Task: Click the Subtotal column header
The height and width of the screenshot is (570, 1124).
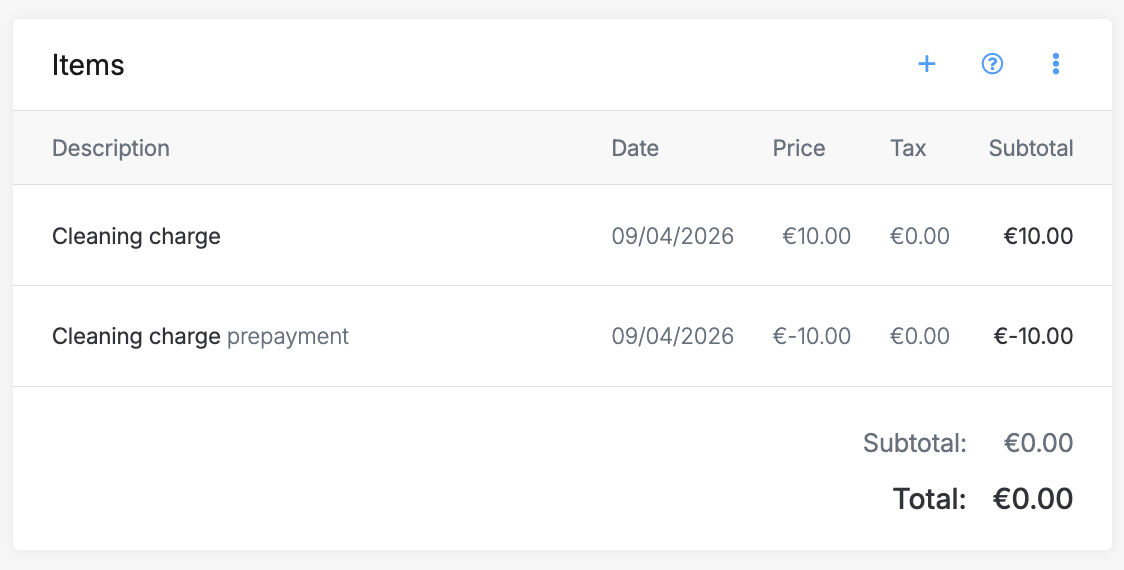Action: (1031, 148)
